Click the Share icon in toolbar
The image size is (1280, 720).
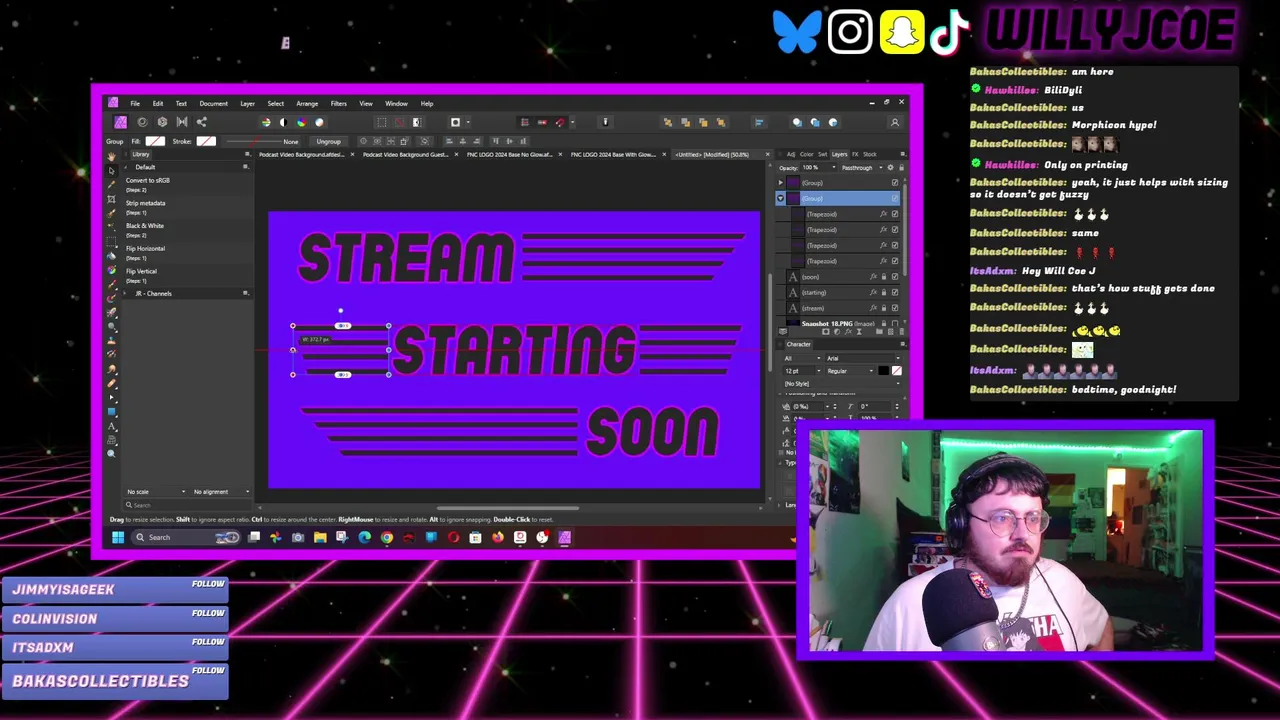coord(201,122)
